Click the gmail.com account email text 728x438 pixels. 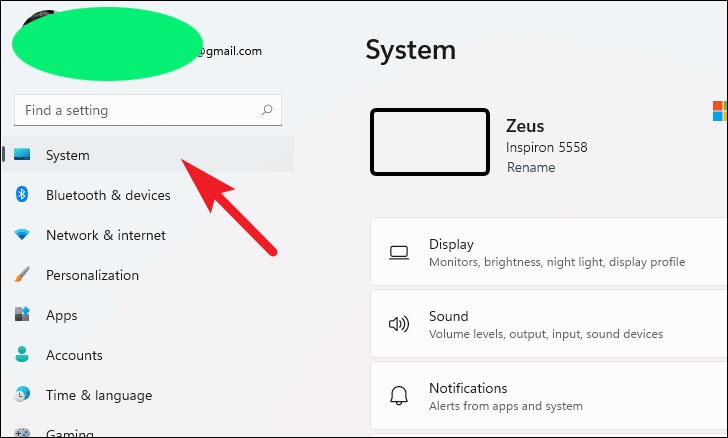(229, 51)
